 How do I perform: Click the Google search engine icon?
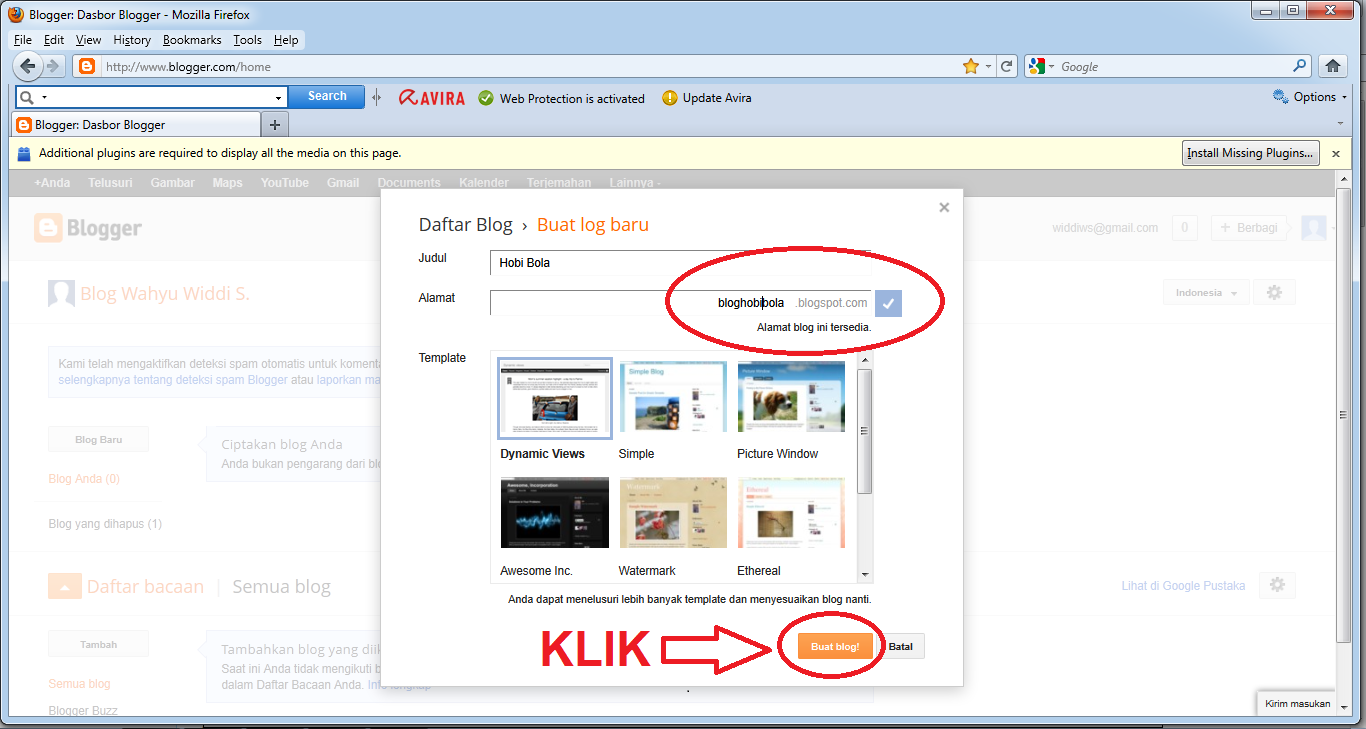click(1037, 66)
